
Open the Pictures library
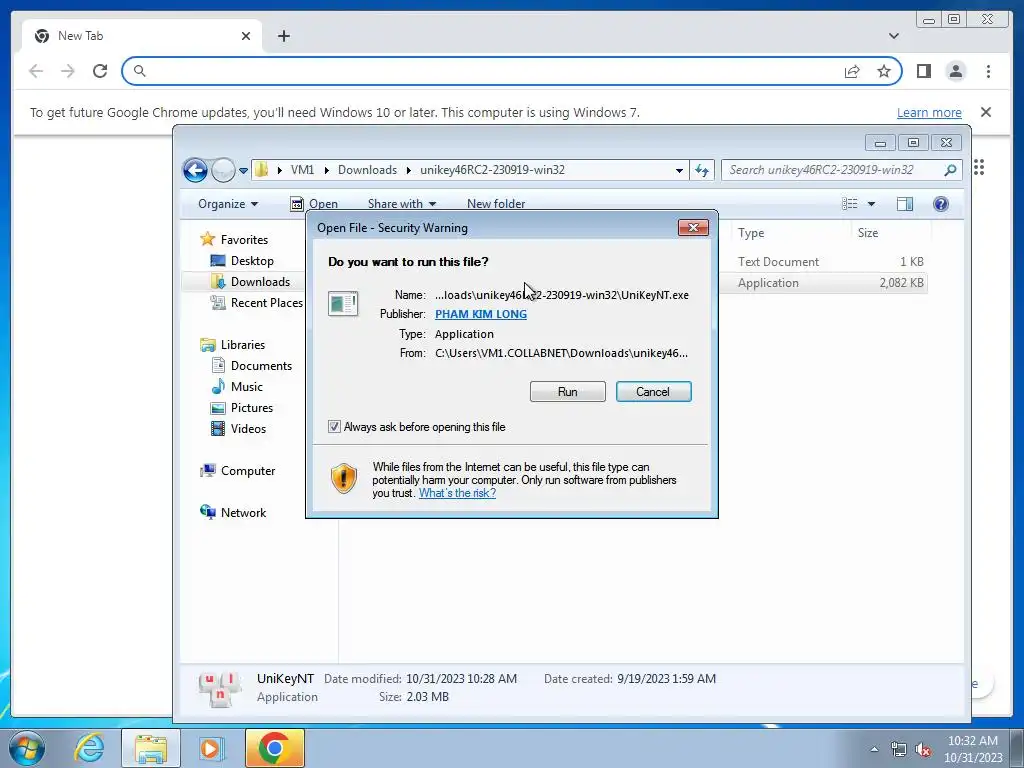pyautogui.click(x=242, y=408)
